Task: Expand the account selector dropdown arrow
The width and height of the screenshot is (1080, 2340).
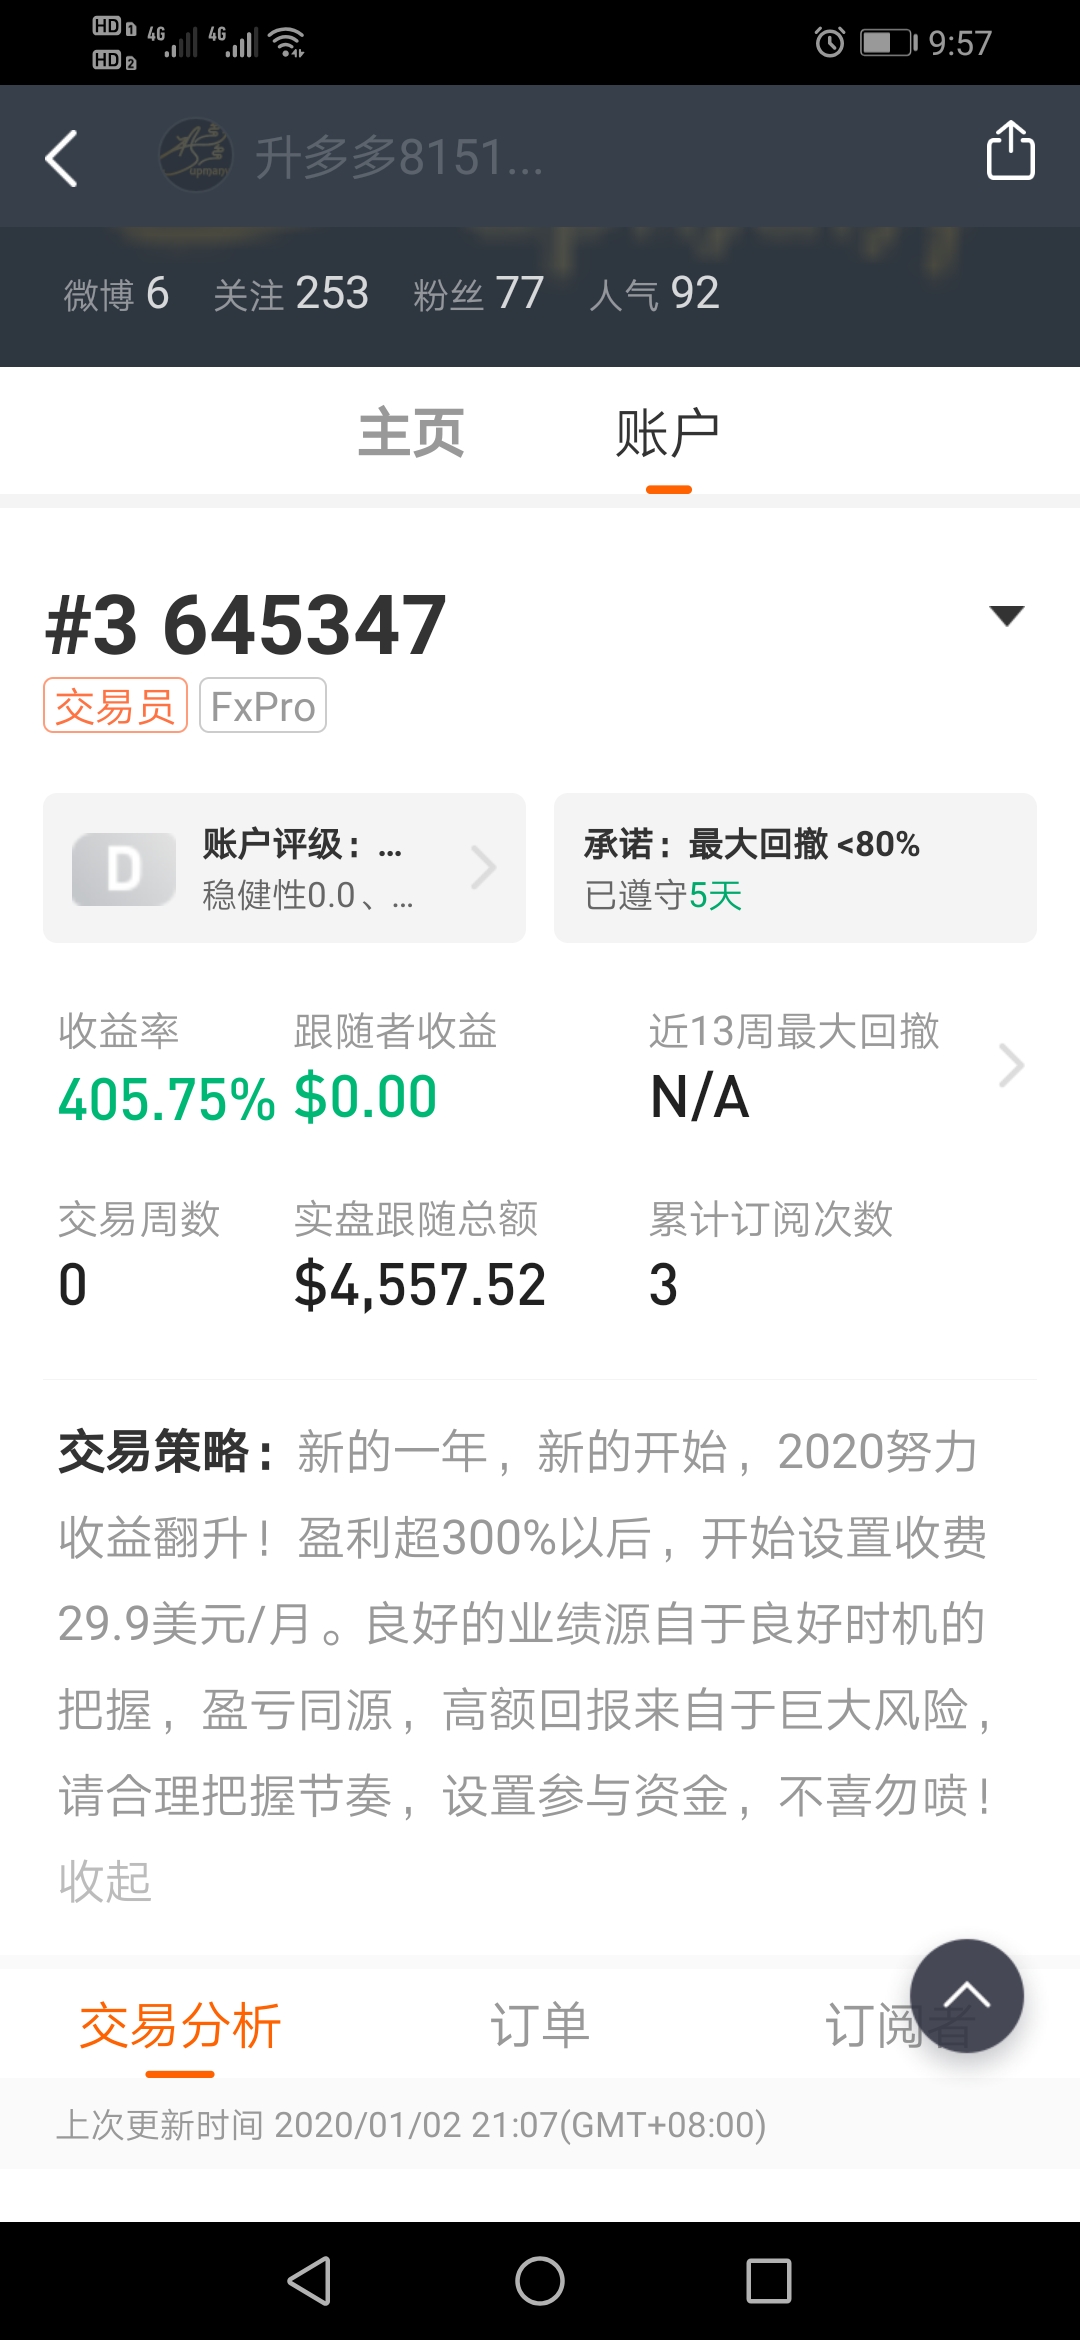Action: click(1006, 615)
